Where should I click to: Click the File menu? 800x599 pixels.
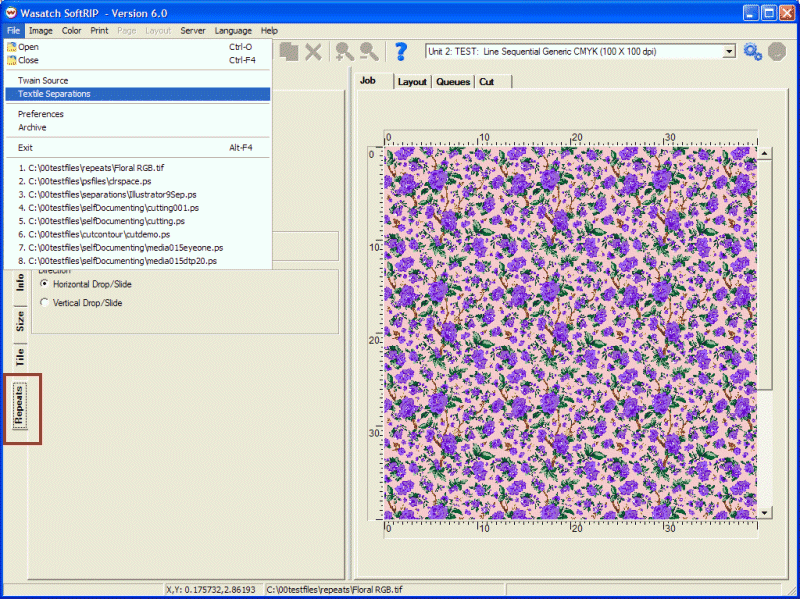point(13,31)
